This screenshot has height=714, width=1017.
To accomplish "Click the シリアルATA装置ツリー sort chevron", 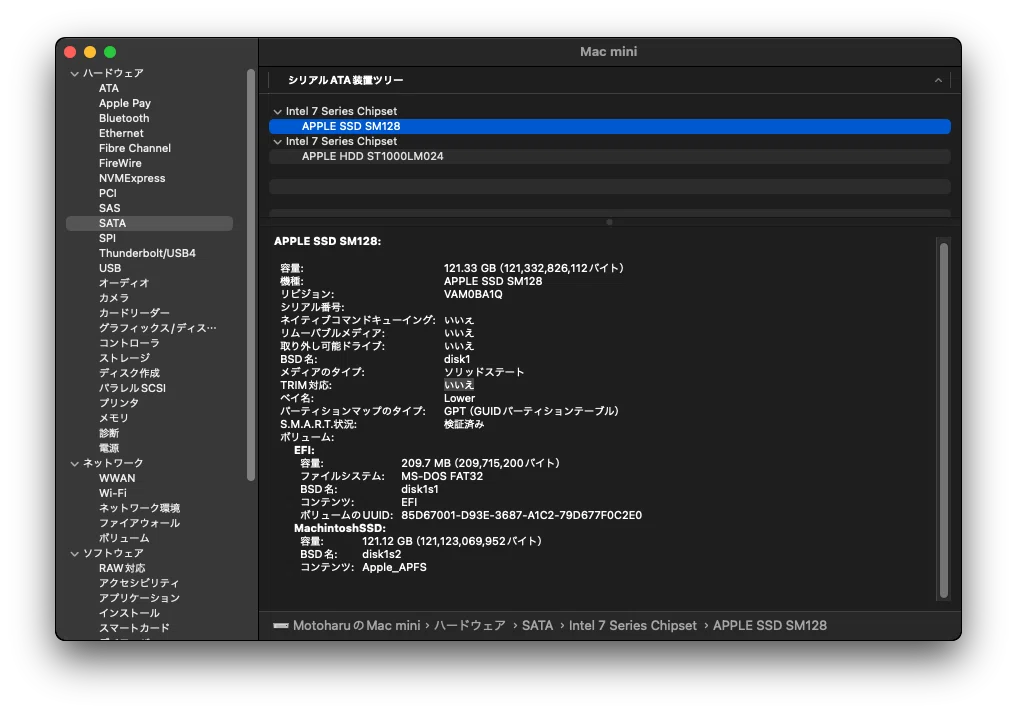I will 938,80.
